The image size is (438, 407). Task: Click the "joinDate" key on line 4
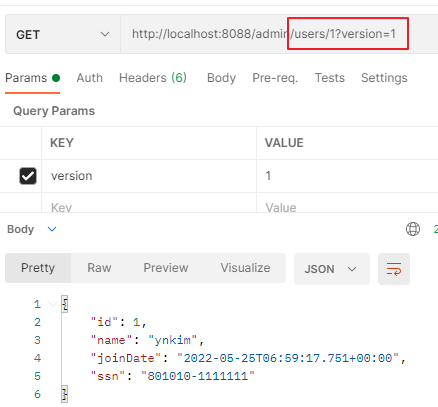click(126, 358)
